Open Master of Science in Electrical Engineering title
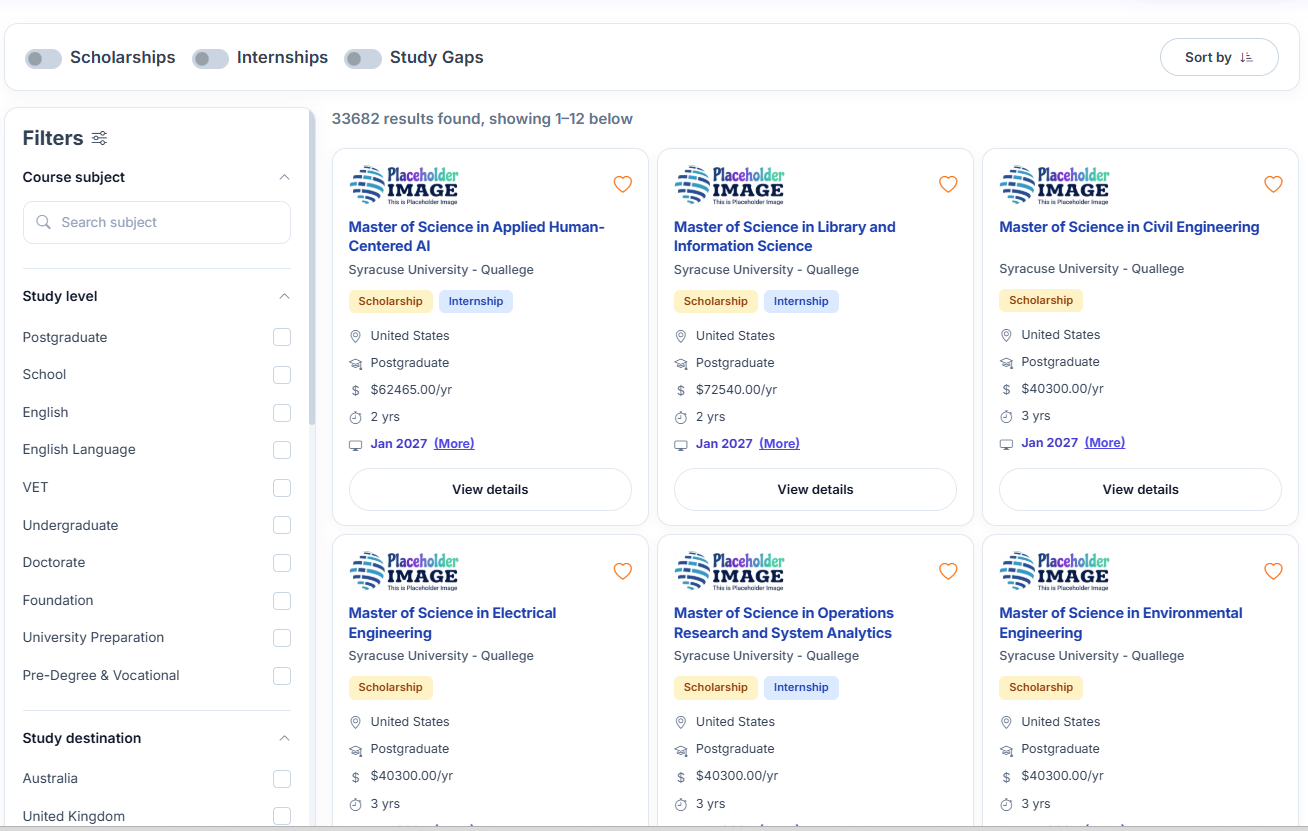Viewport: 1308px width, 831px height. 452,623
